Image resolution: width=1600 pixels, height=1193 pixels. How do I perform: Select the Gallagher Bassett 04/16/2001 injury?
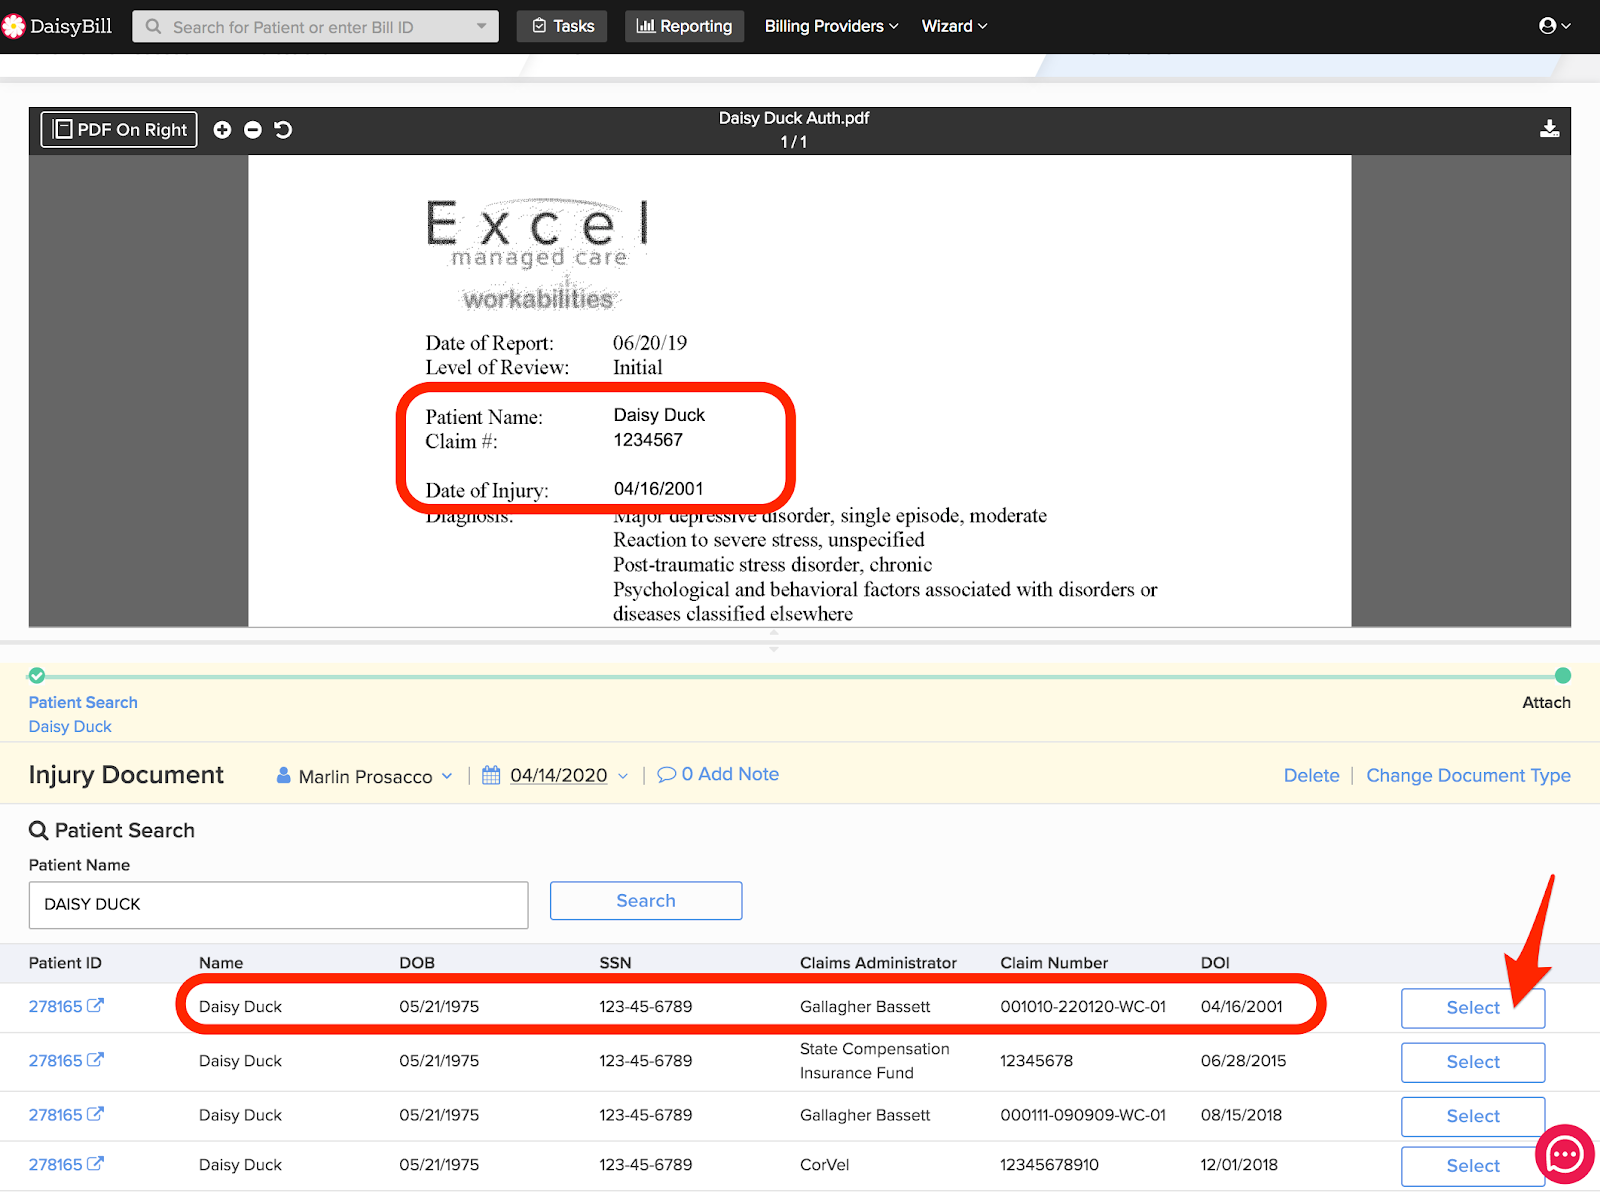pos(1473,1008)
